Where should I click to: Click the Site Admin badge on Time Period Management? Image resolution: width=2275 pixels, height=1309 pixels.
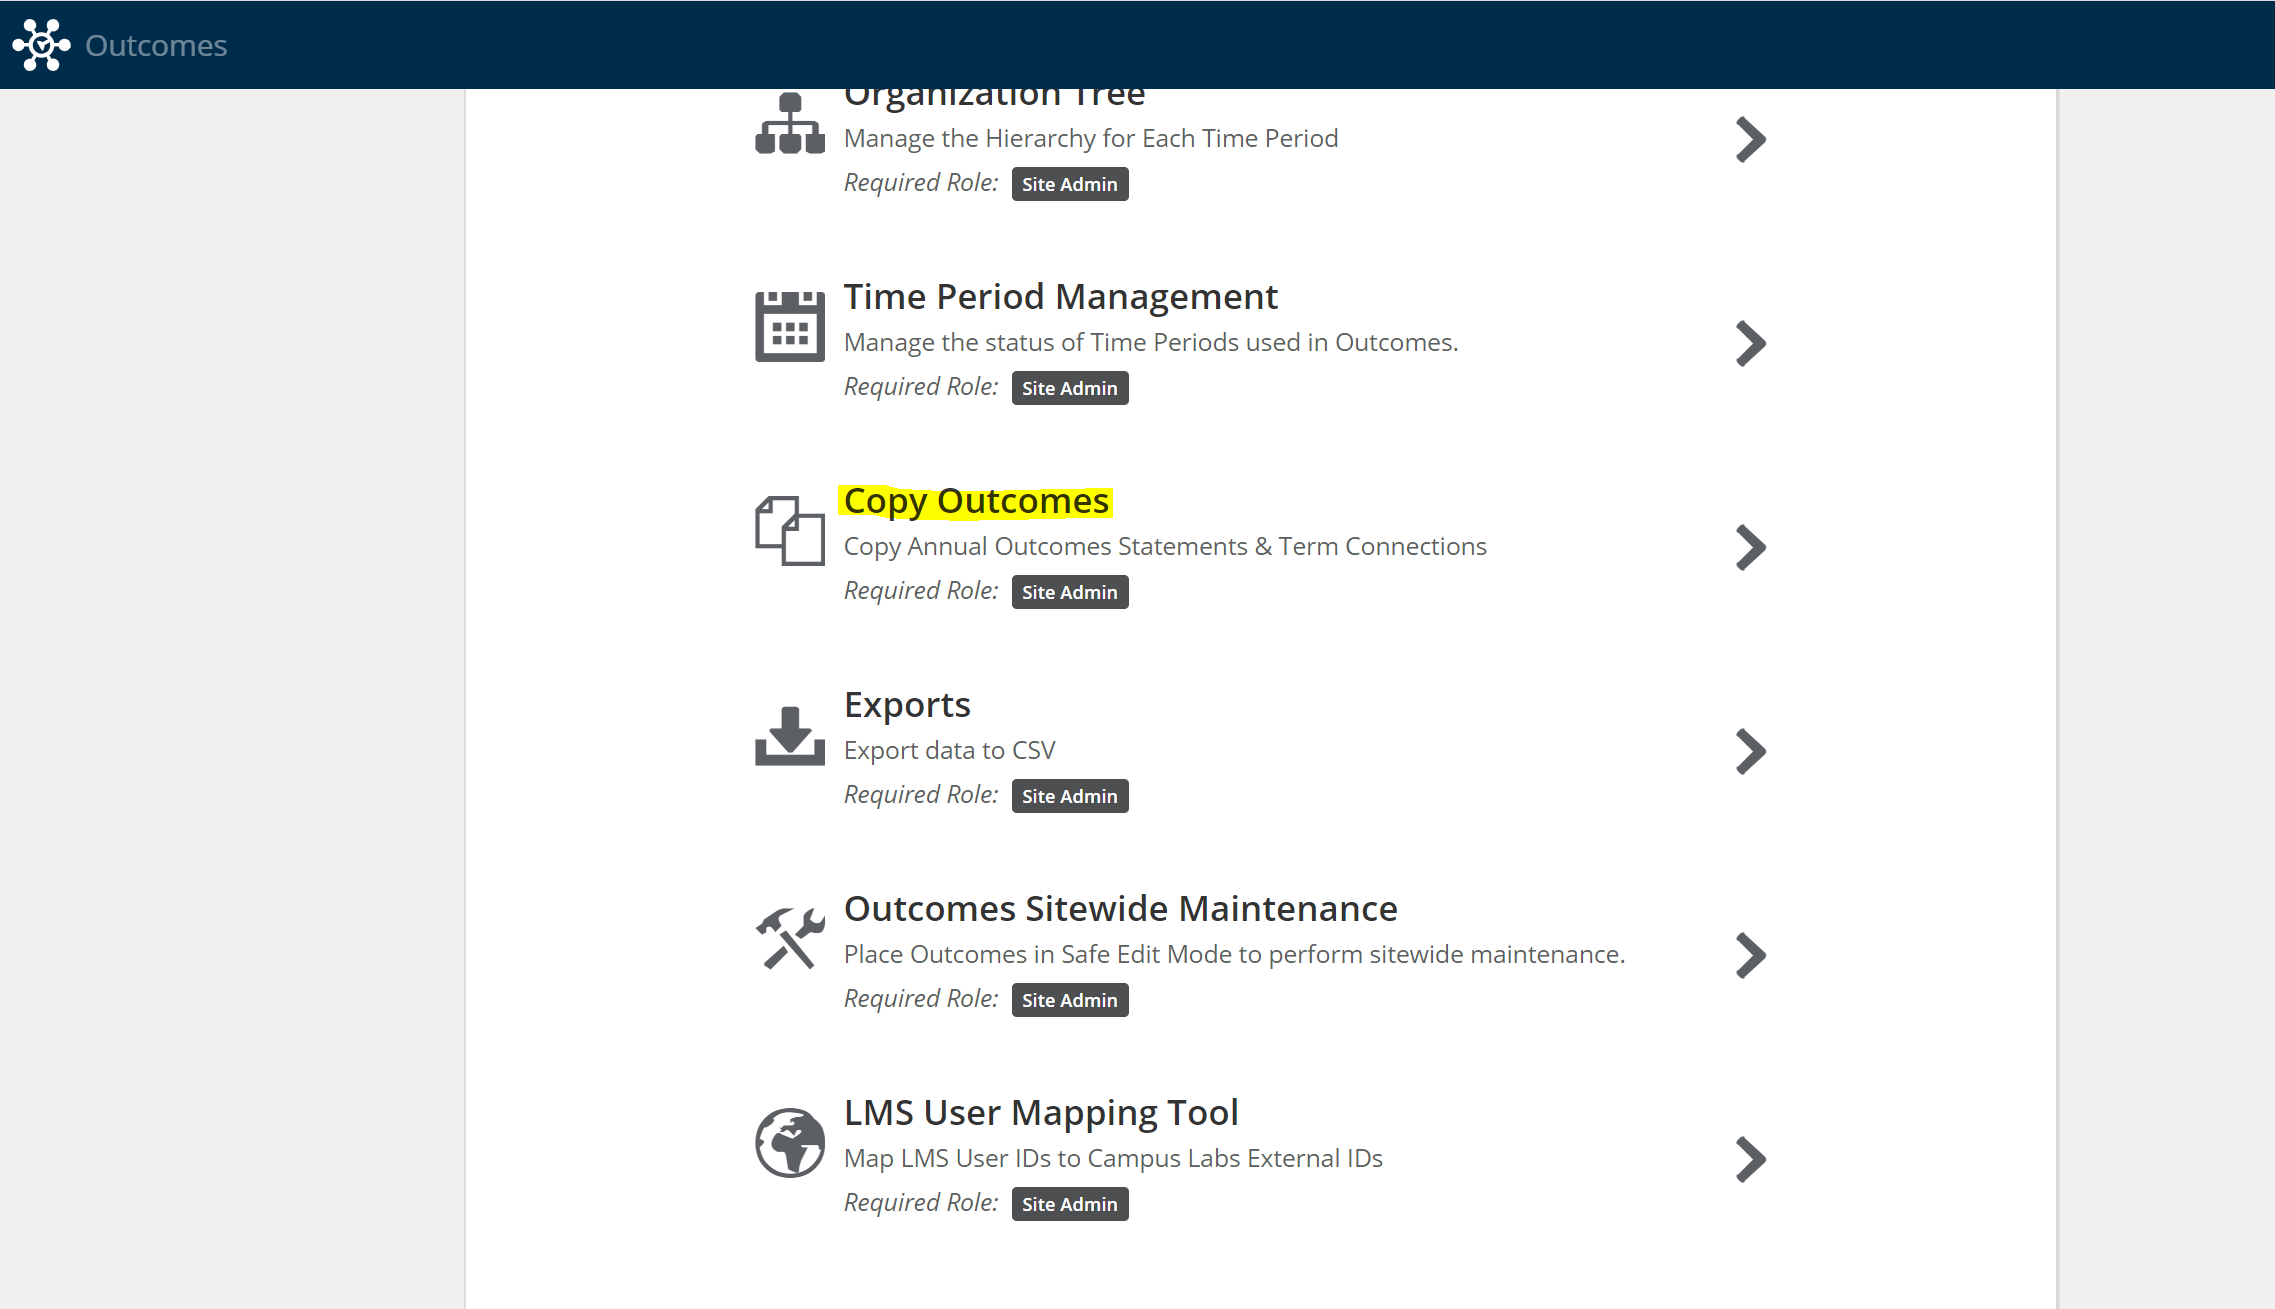pos(1069,387)
